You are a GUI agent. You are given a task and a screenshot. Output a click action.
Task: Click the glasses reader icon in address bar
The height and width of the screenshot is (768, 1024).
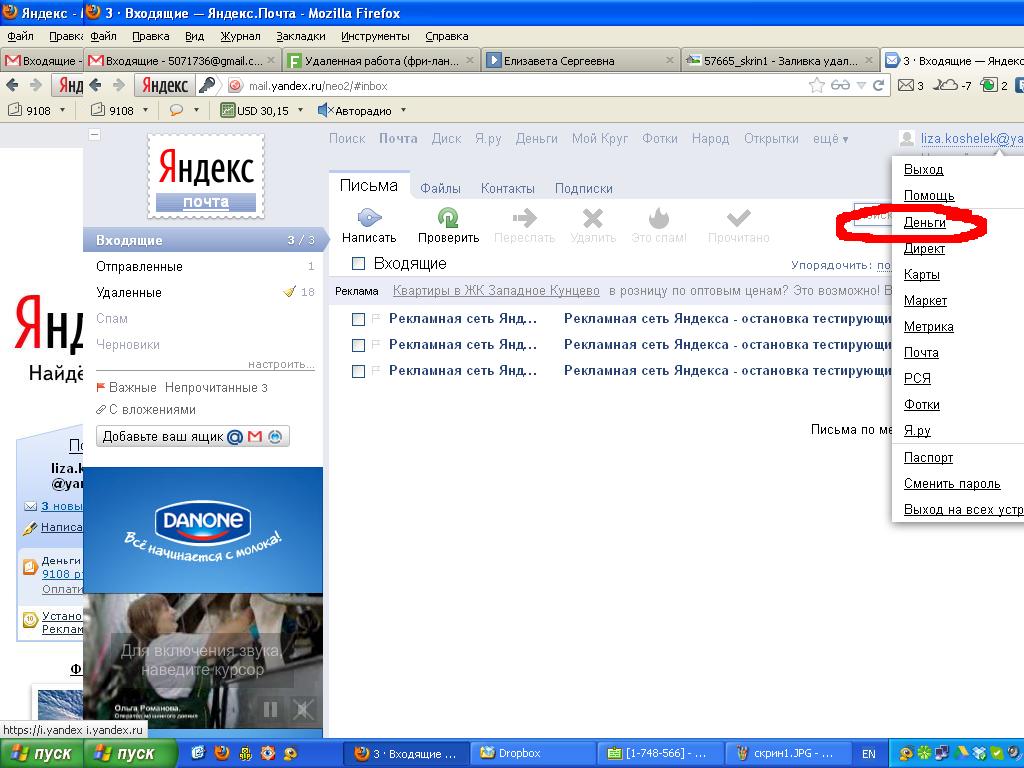(840, 86)
